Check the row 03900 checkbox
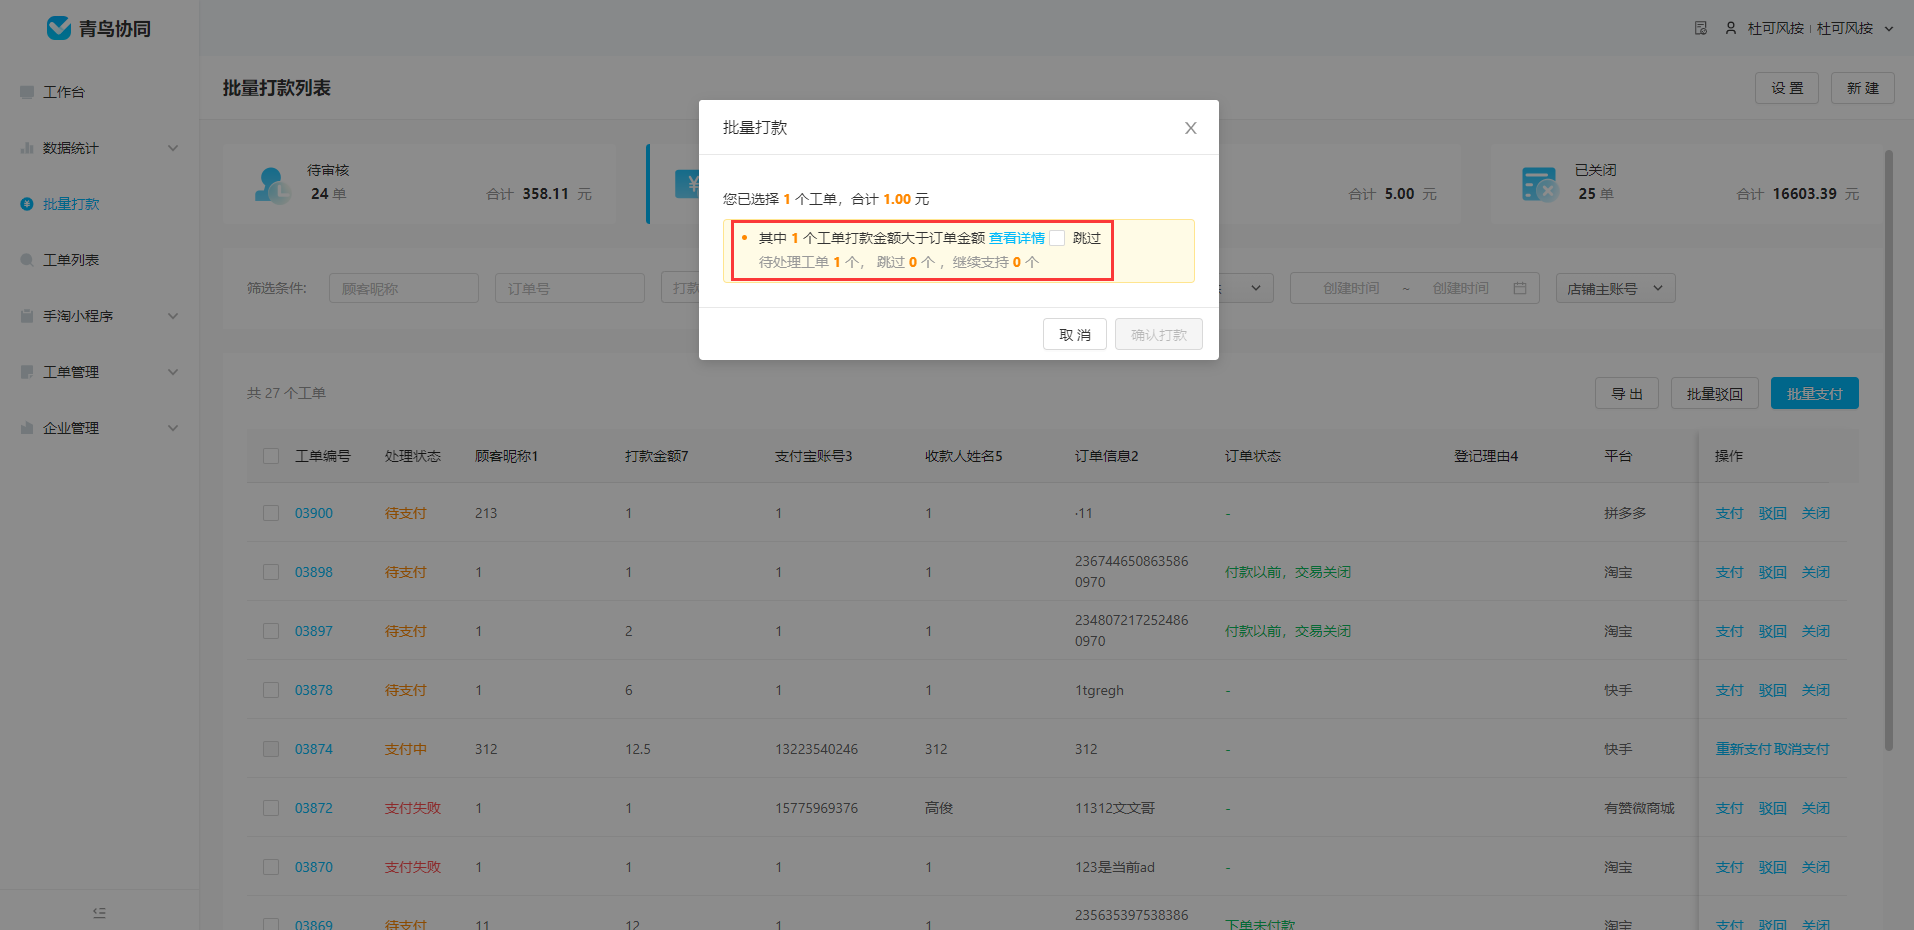The width and height of the screenshot is (1914, 930). pos(271,513)
